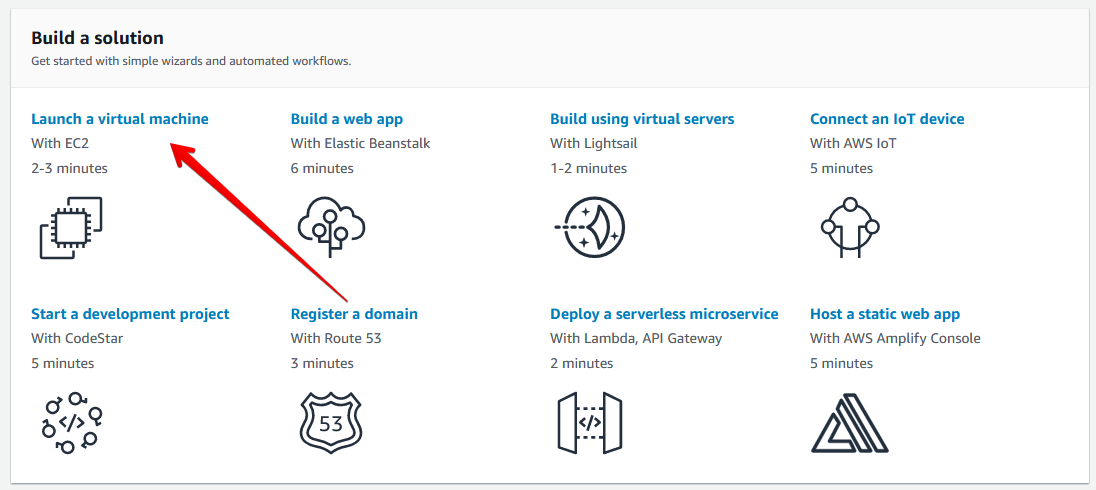This screenshot has height=490, width=1096.
Task: Open Deploy a serverless microservice link
Action: tap(664, 314)
